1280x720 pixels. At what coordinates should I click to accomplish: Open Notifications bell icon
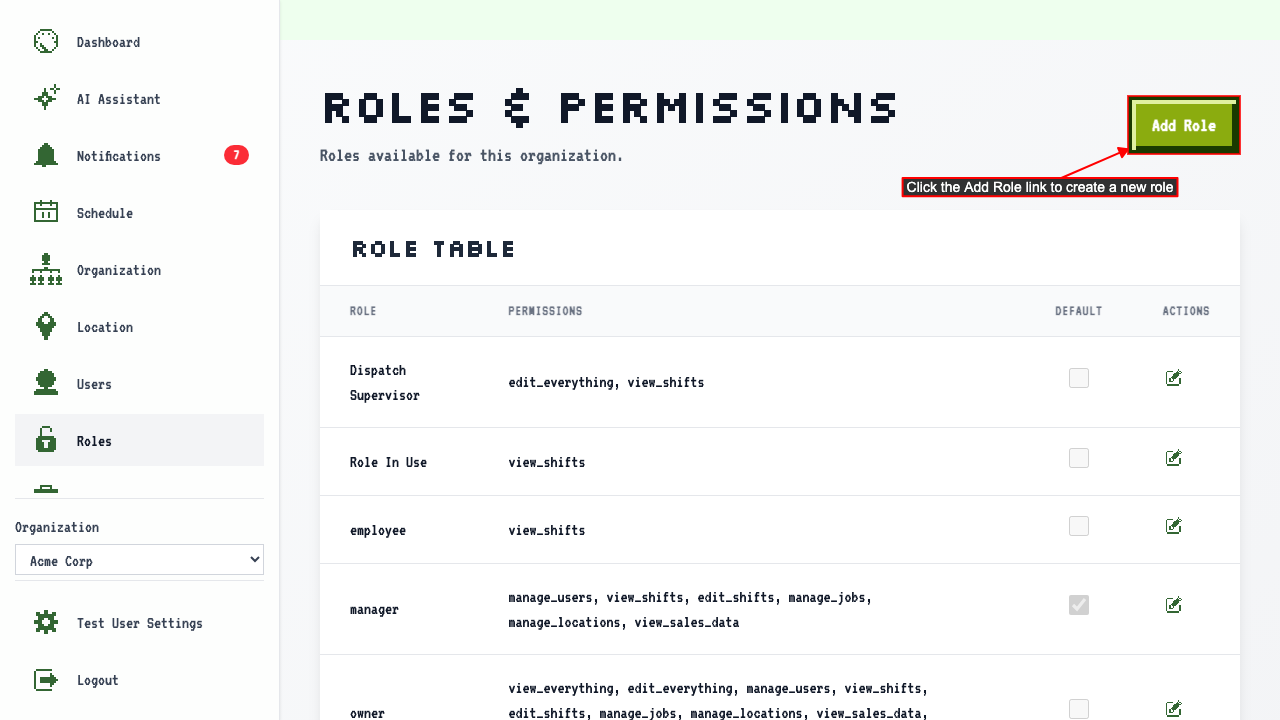point(46,156)
